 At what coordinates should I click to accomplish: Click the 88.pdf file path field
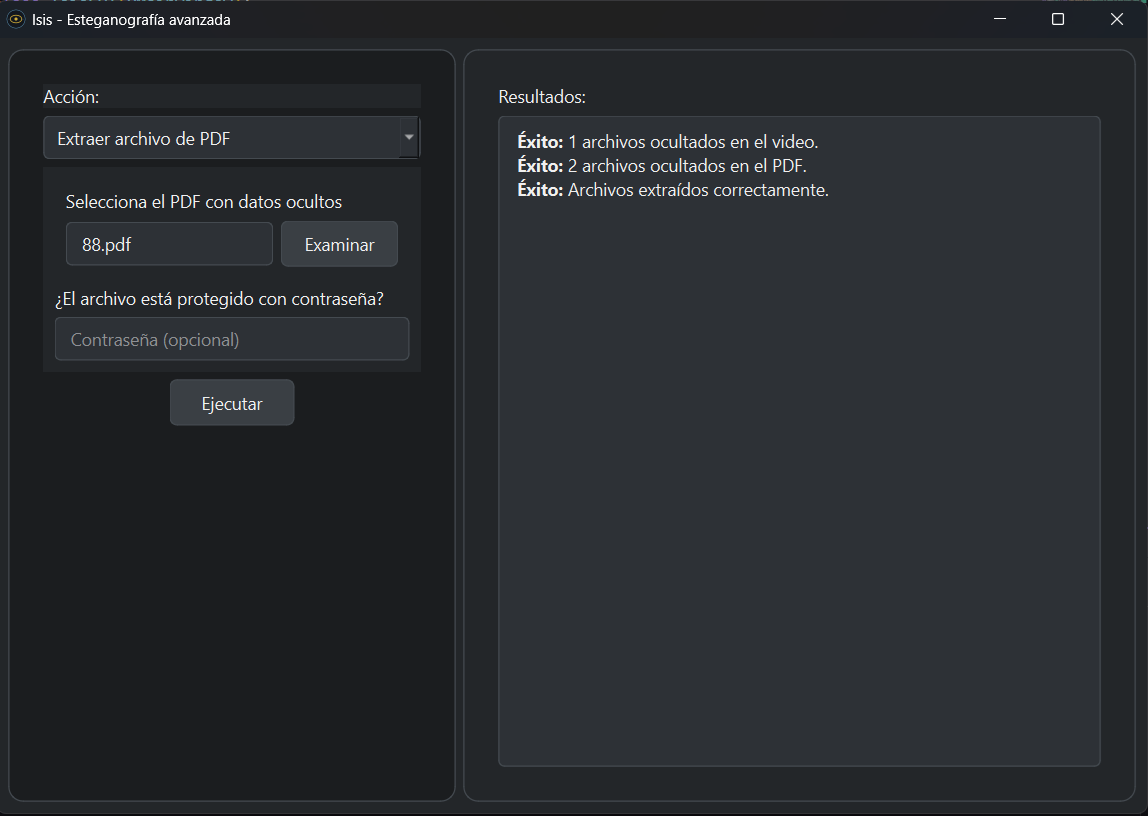169,245
